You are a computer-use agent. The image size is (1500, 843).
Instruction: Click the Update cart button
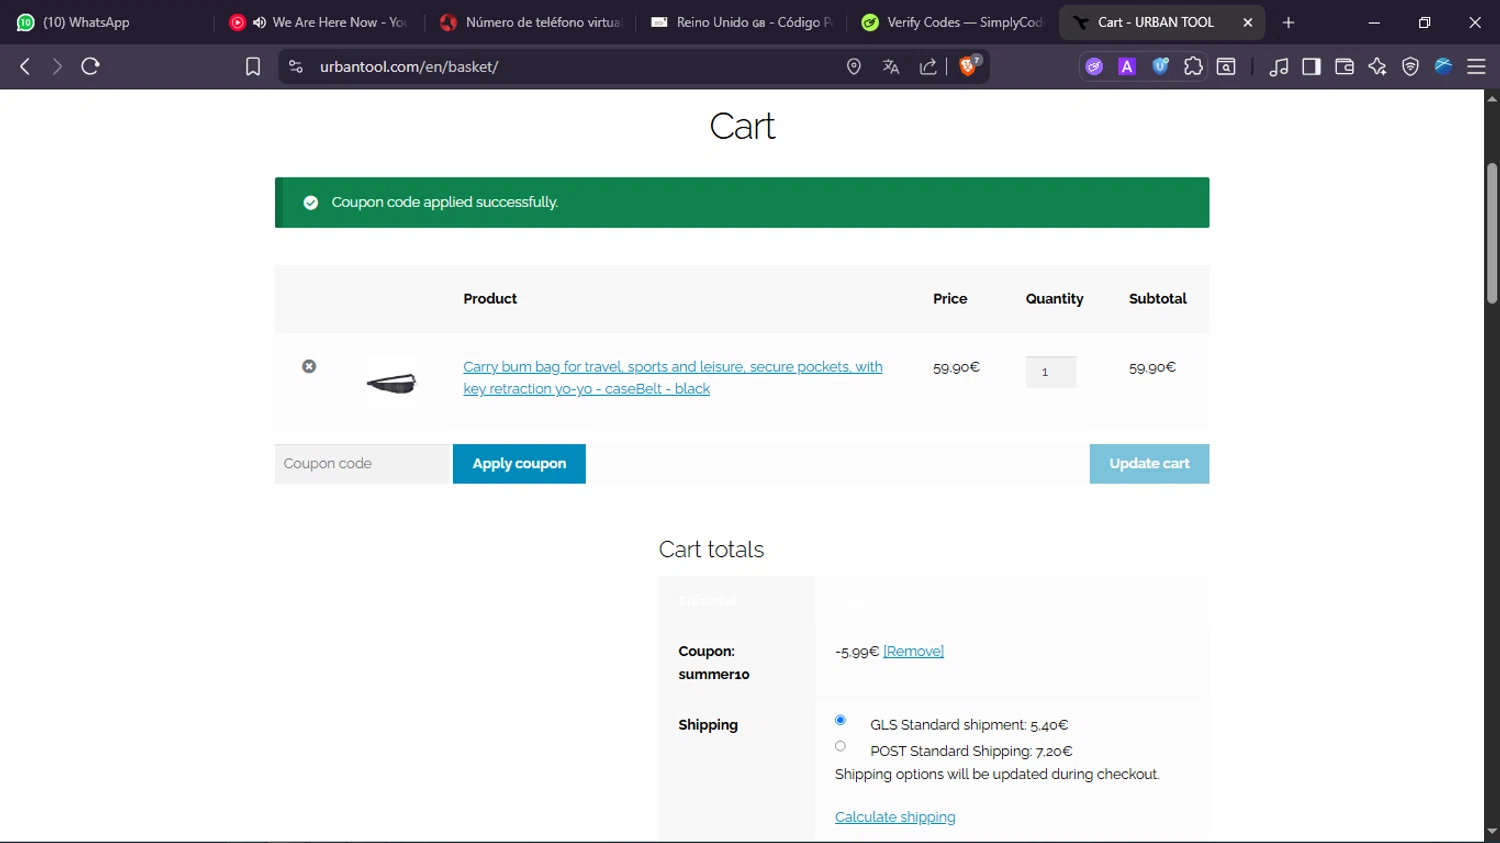[x=1149, y=464]
